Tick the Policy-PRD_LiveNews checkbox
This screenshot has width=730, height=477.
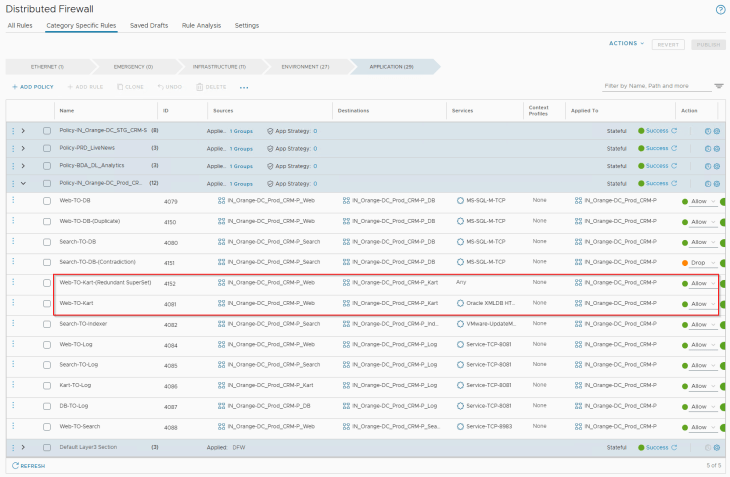tap(47, 148)
